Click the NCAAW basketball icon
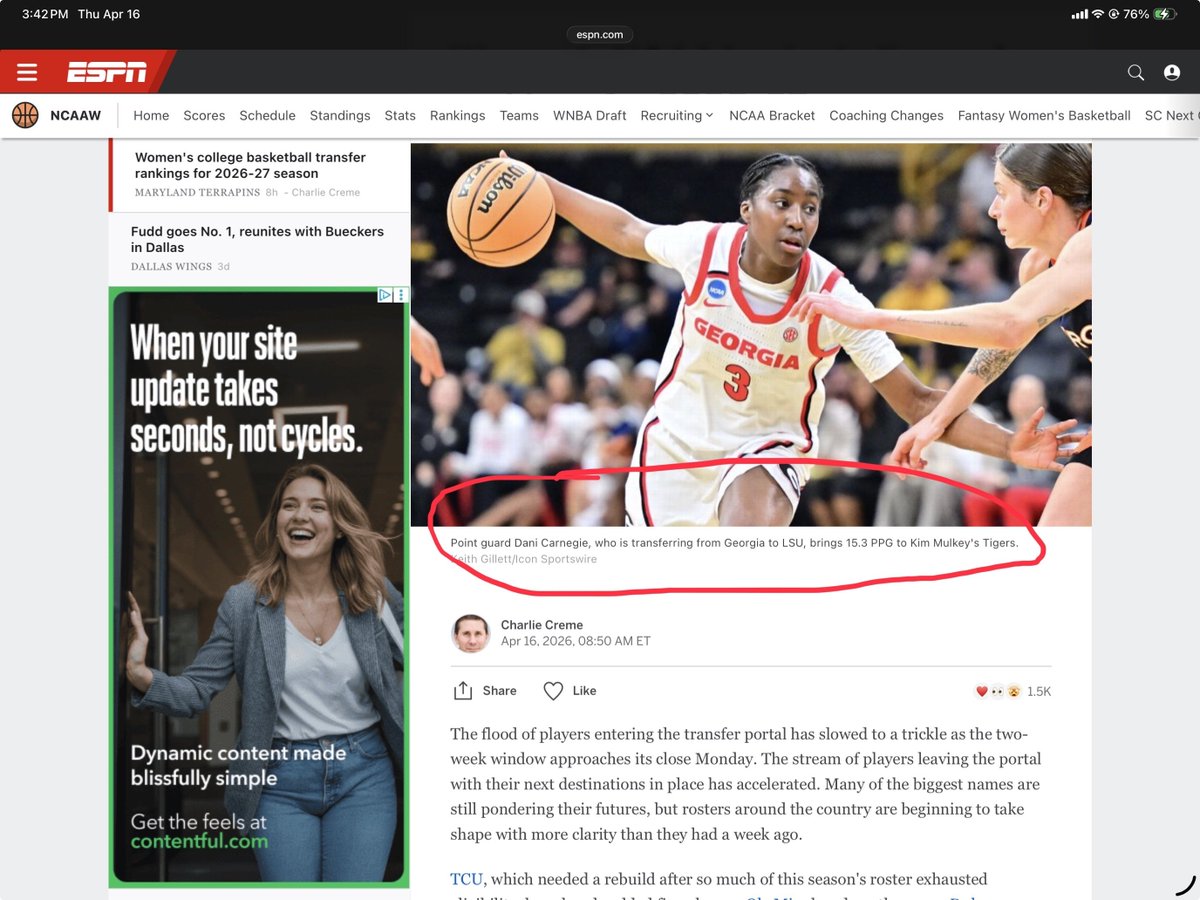1200x900 pixels. pos(25,115)
